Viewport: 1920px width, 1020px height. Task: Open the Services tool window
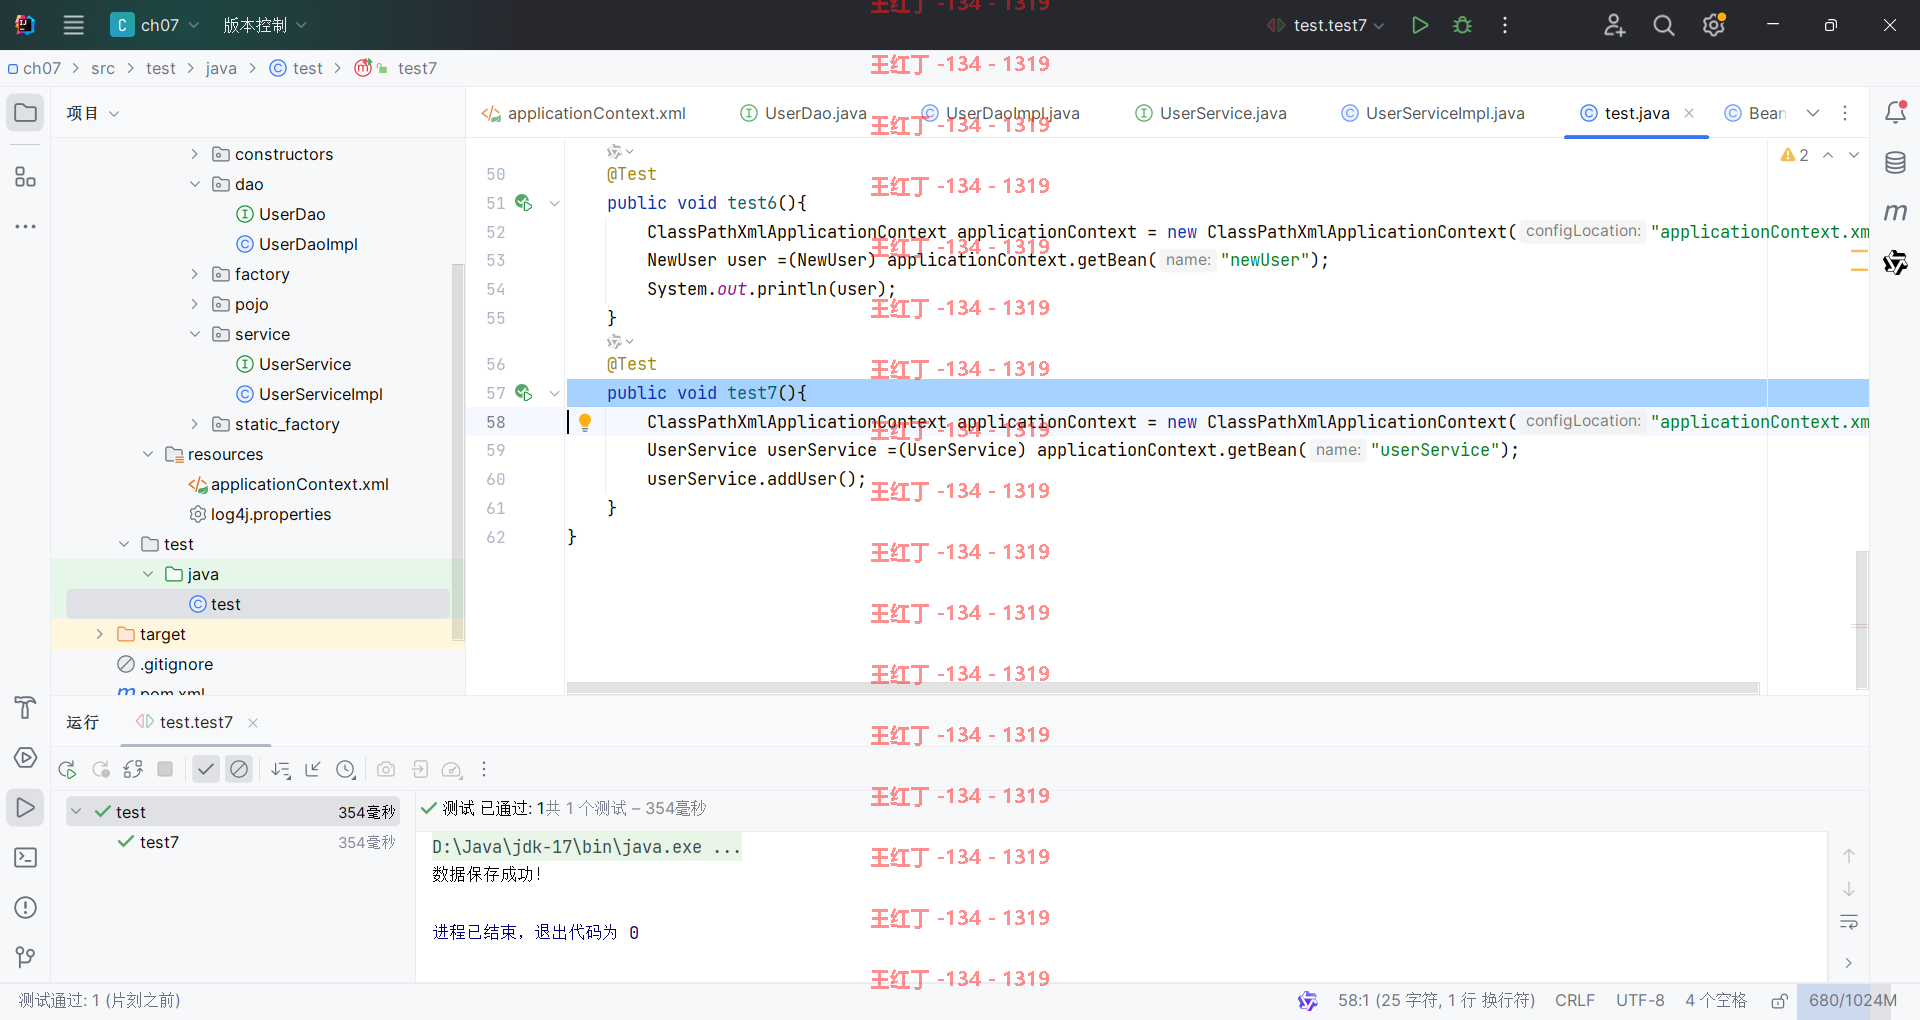click(x=26, y=758)
